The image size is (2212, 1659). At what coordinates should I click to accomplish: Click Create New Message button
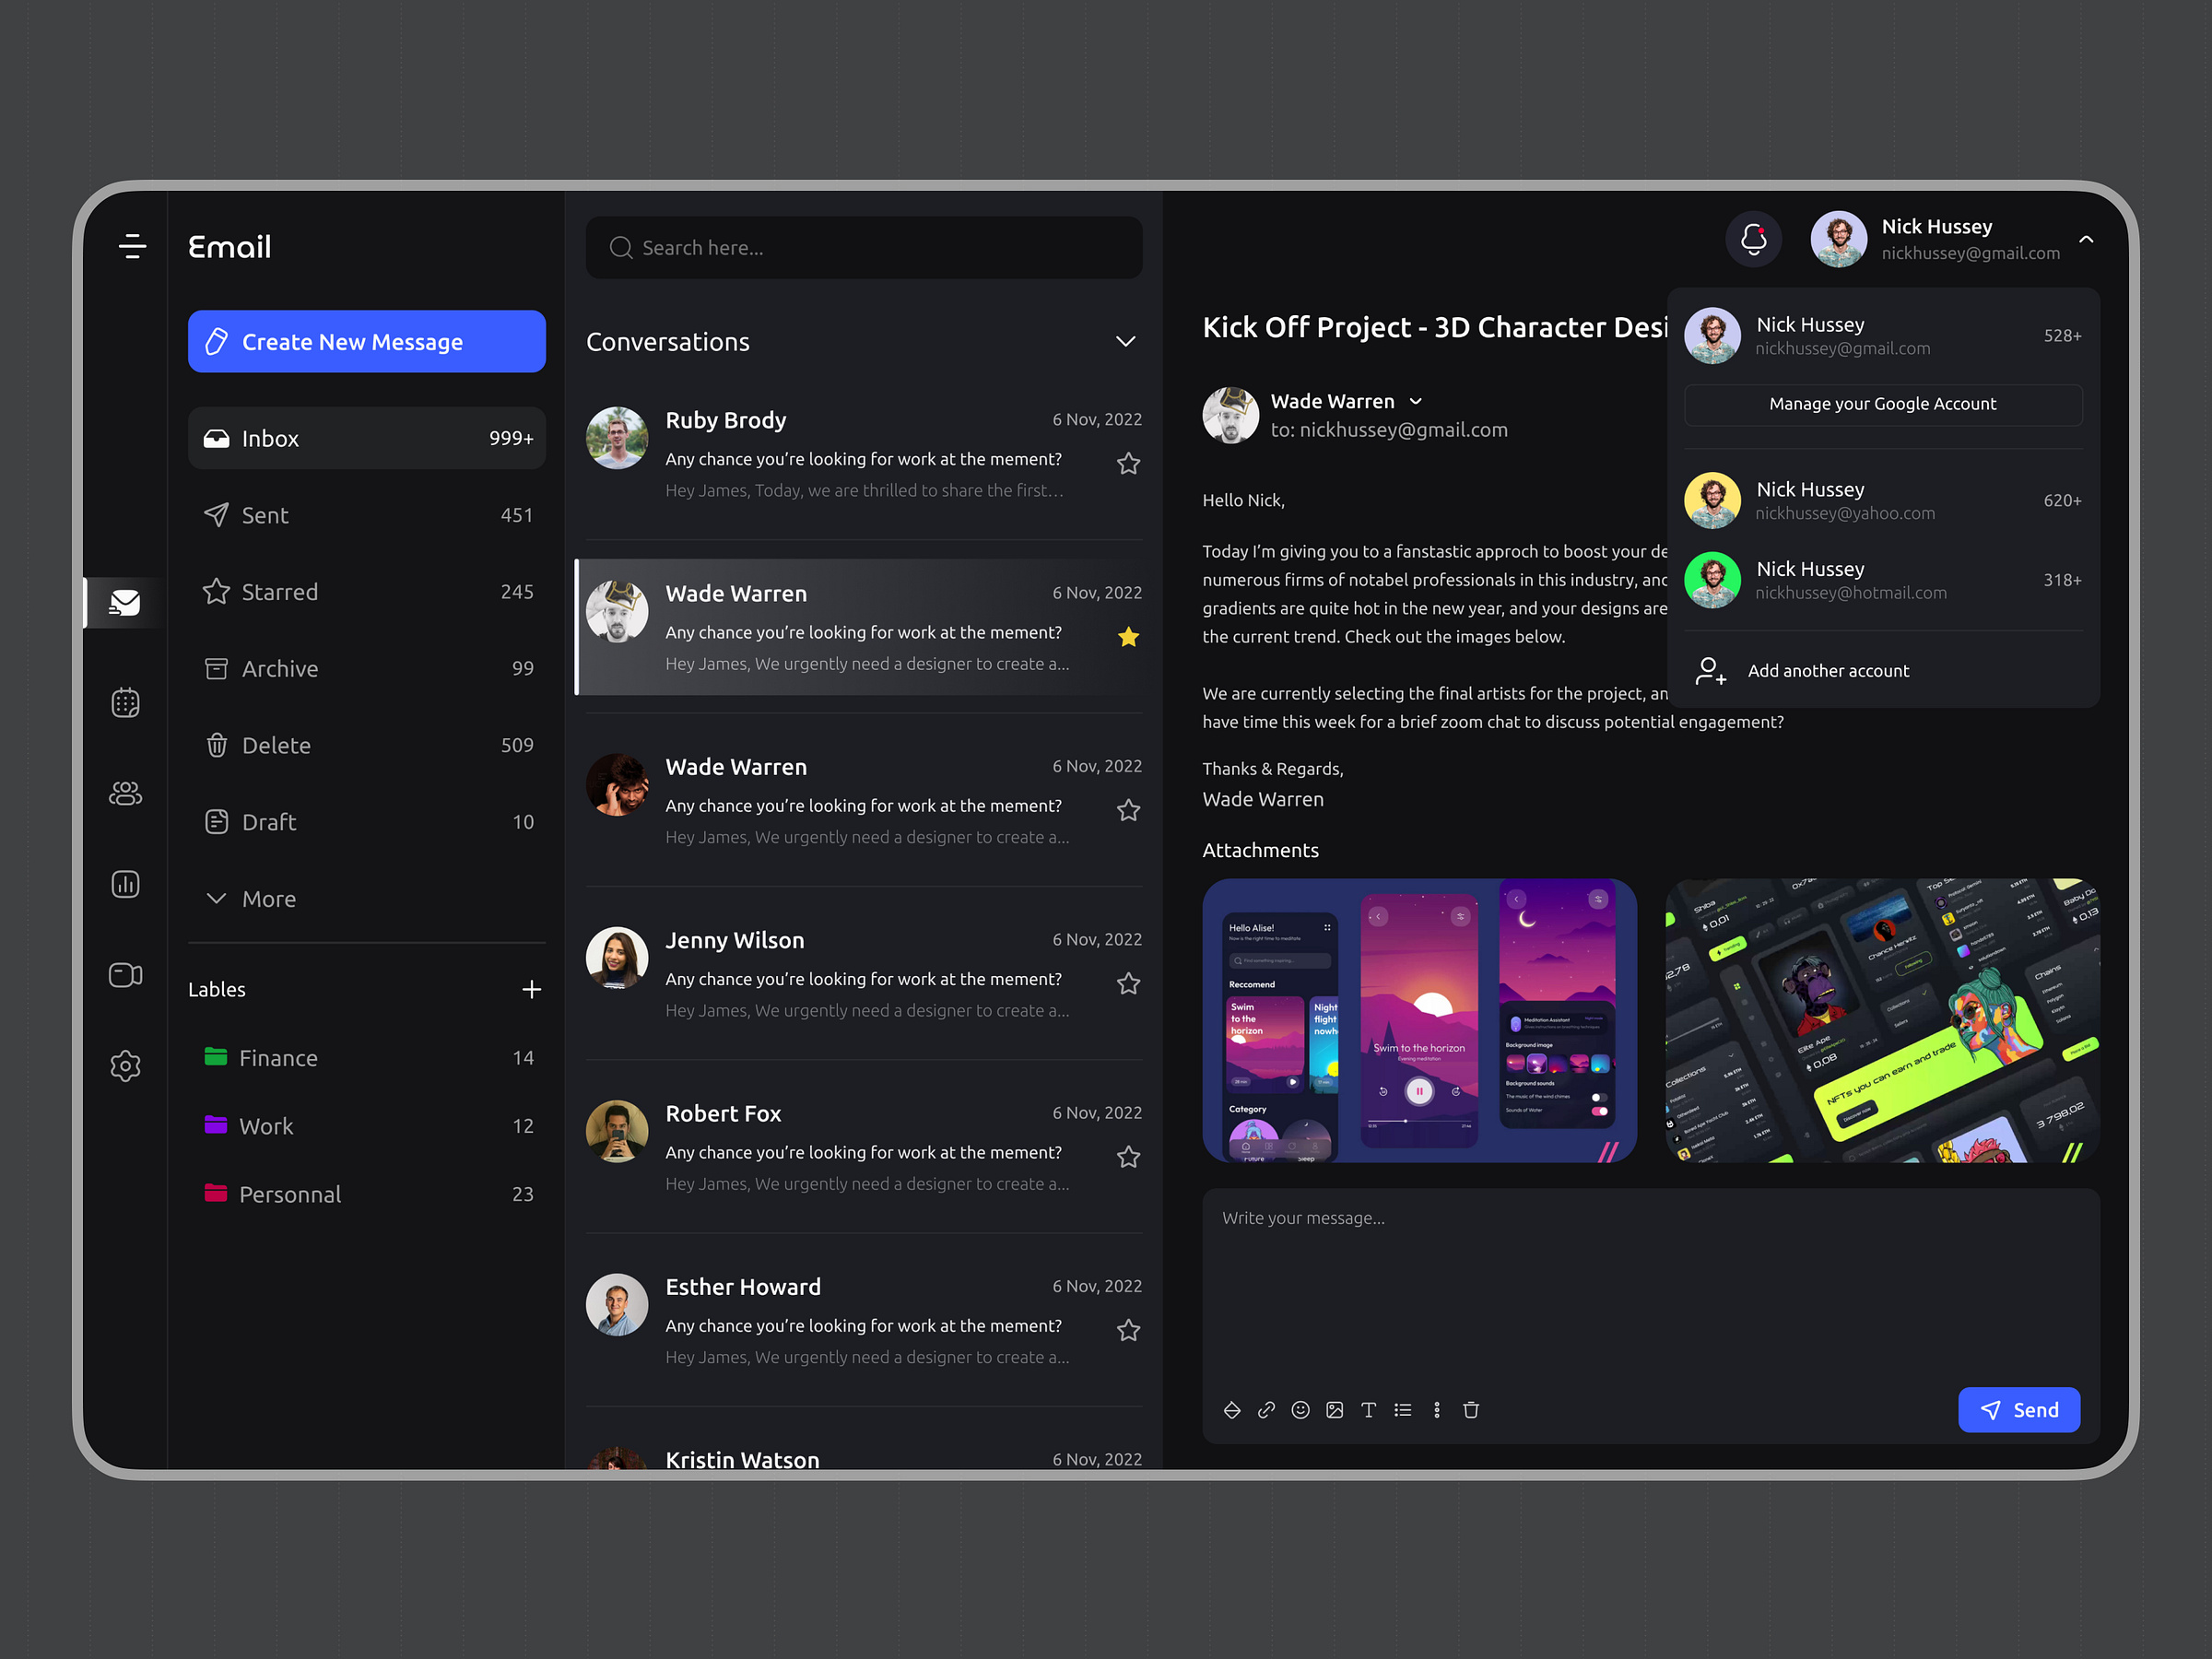click(x=368, y=342)
